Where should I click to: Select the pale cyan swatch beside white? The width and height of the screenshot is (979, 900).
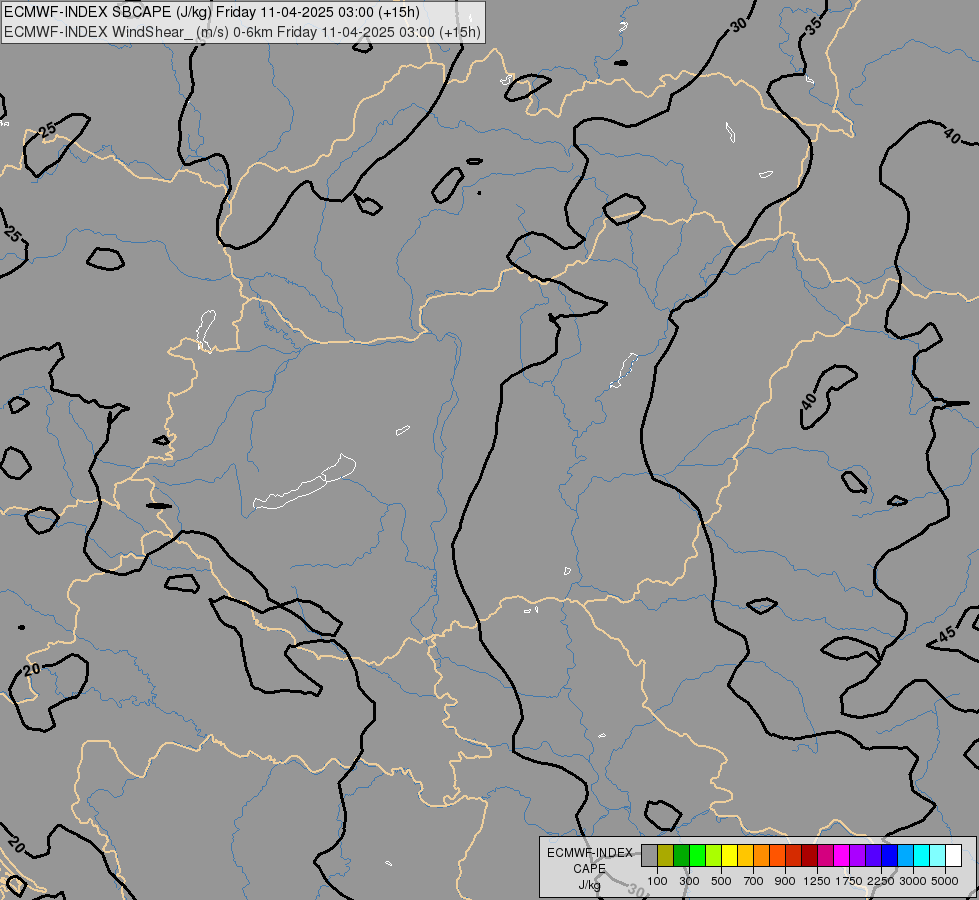tap(937, 855)
